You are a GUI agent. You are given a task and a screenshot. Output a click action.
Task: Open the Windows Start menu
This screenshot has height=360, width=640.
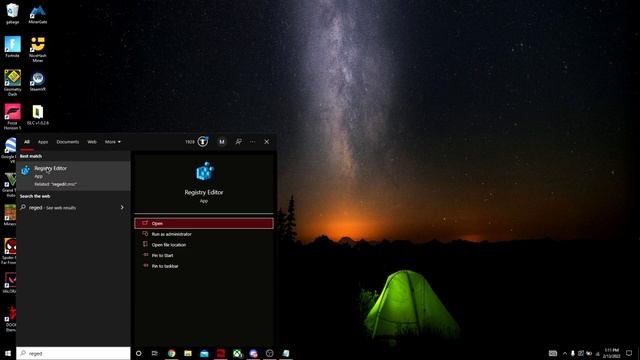[x=8, y=353]
